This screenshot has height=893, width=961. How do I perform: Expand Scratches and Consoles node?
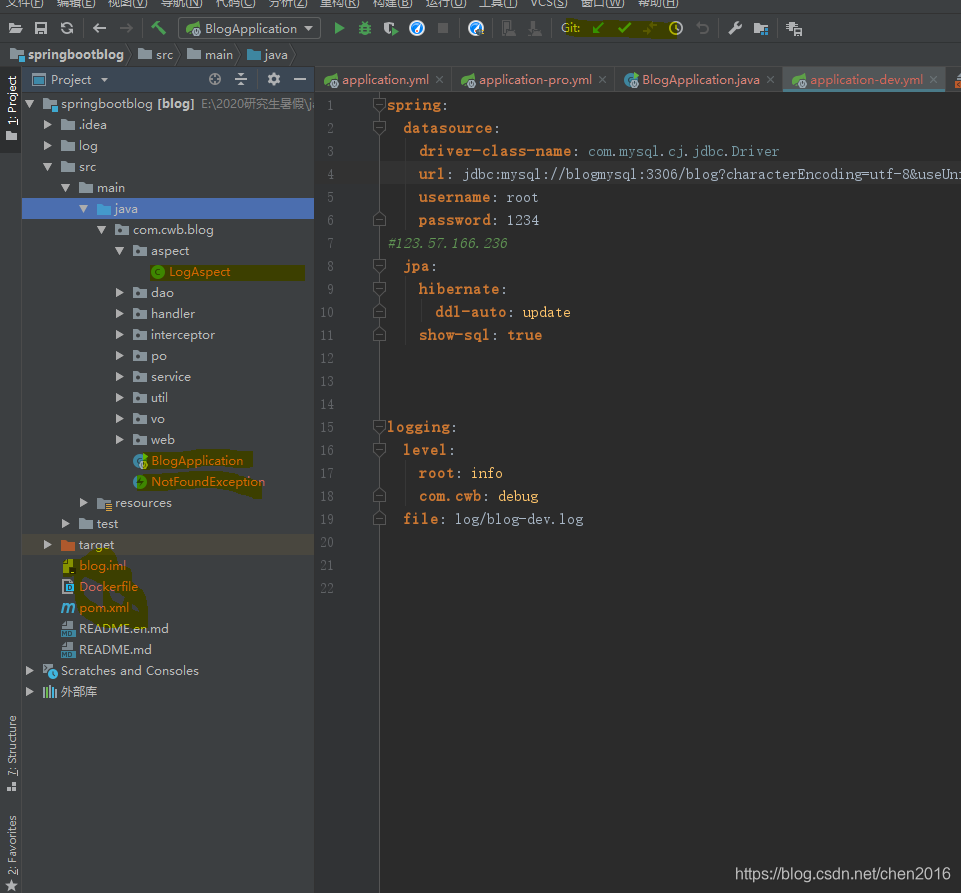click(x=29, y=671)
